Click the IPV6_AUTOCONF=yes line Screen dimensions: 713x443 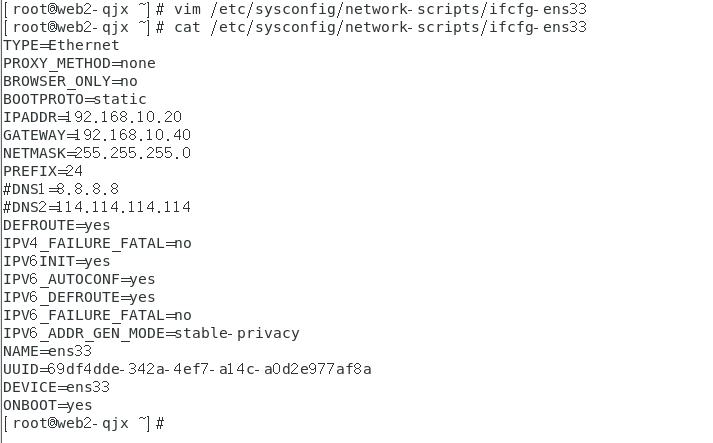click(x=79, y=279)
